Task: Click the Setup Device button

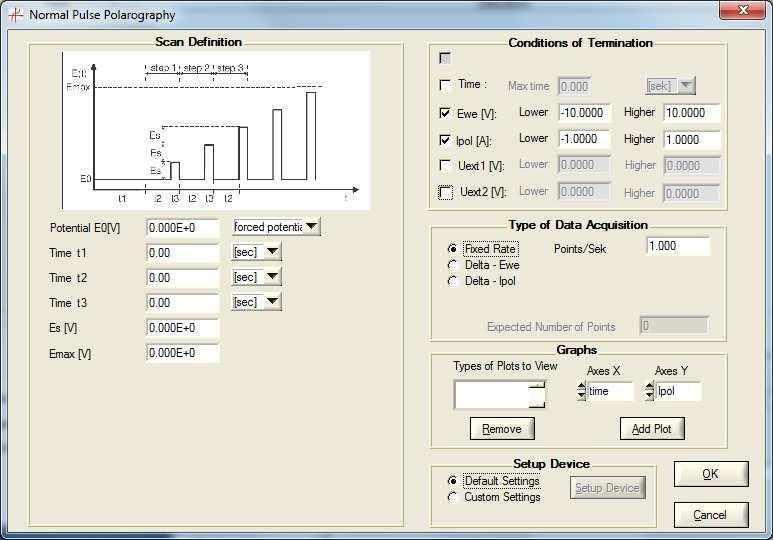Action: (607, 488)
